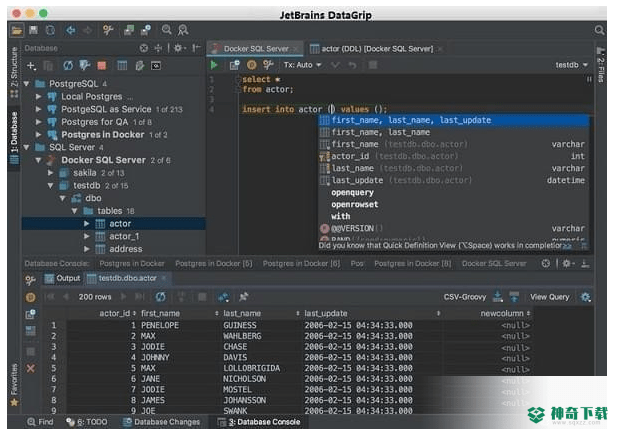Viewport: 620px width, 437px height.
Task: Open result grid settings gear
Action: (x=585, y=297)
